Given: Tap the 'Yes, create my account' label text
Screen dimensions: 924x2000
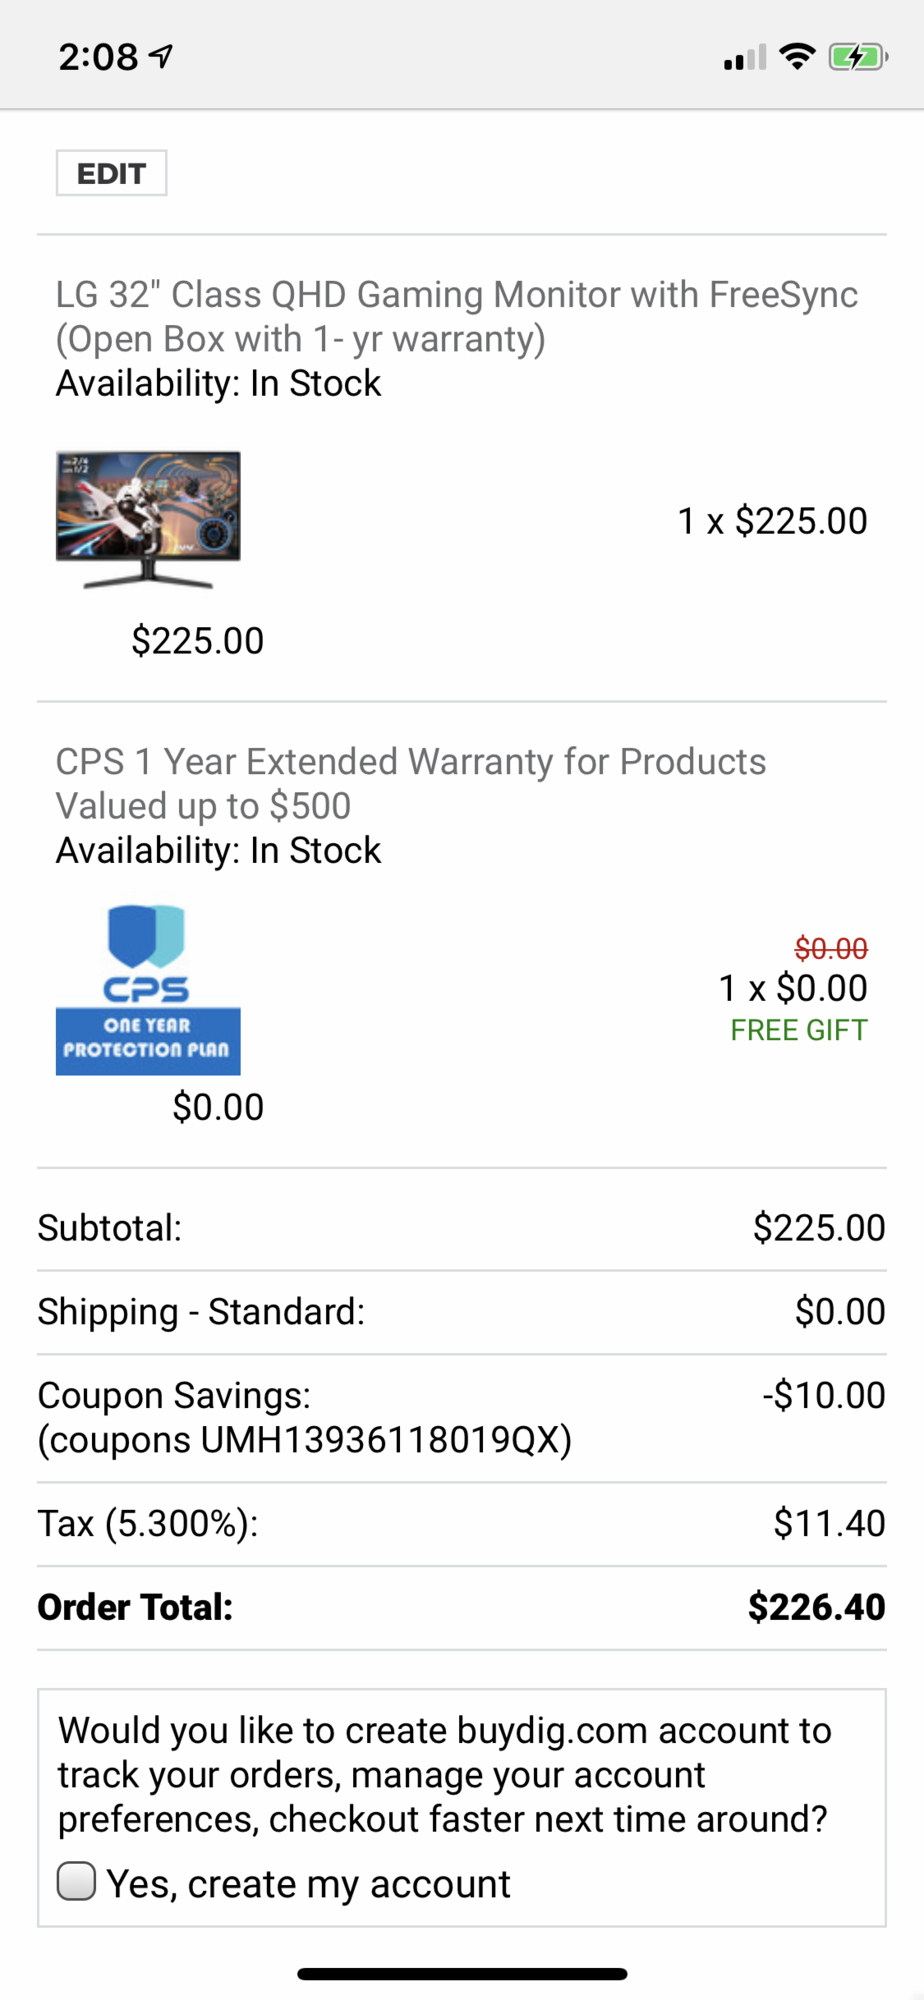Looking at the screenshot, I should pyautogui.click(x=308, y=1884).
